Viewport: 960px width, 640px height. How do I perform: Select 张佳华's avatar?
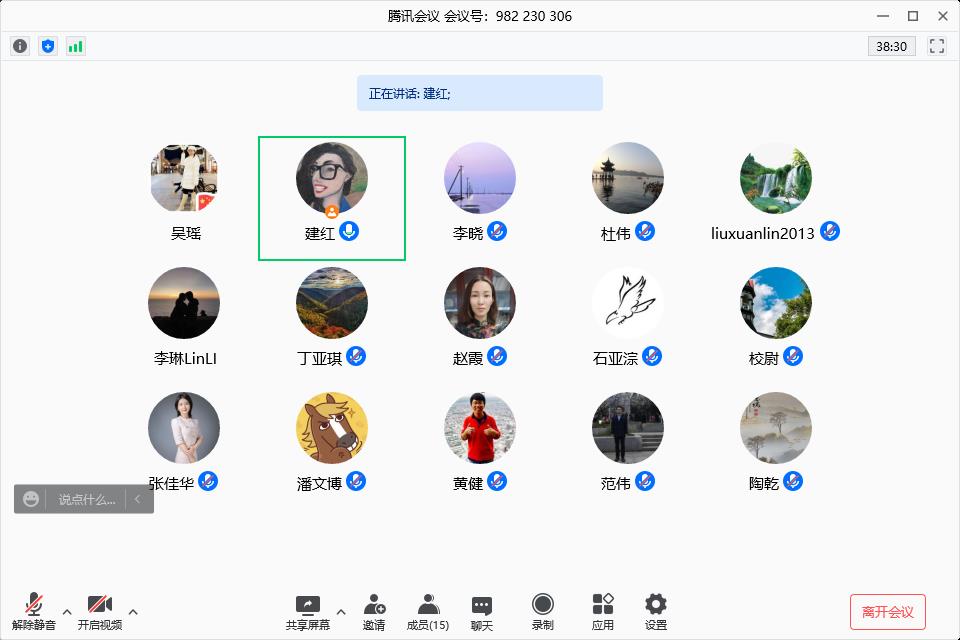184,428
